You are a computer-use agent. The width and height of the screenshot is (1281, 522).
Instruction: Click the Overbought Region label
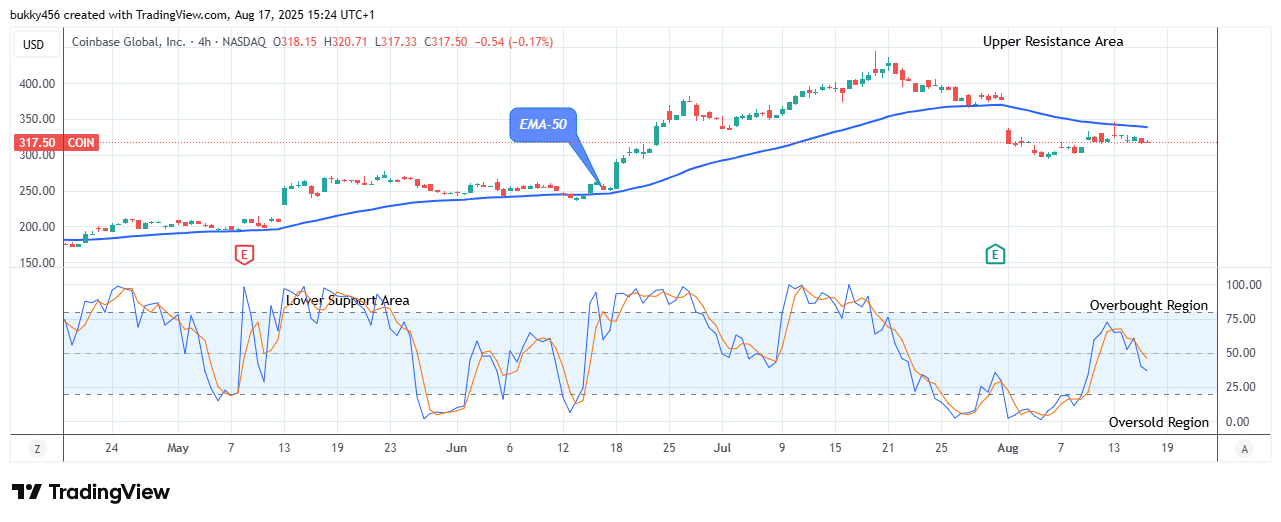[x=1148, y=305]
